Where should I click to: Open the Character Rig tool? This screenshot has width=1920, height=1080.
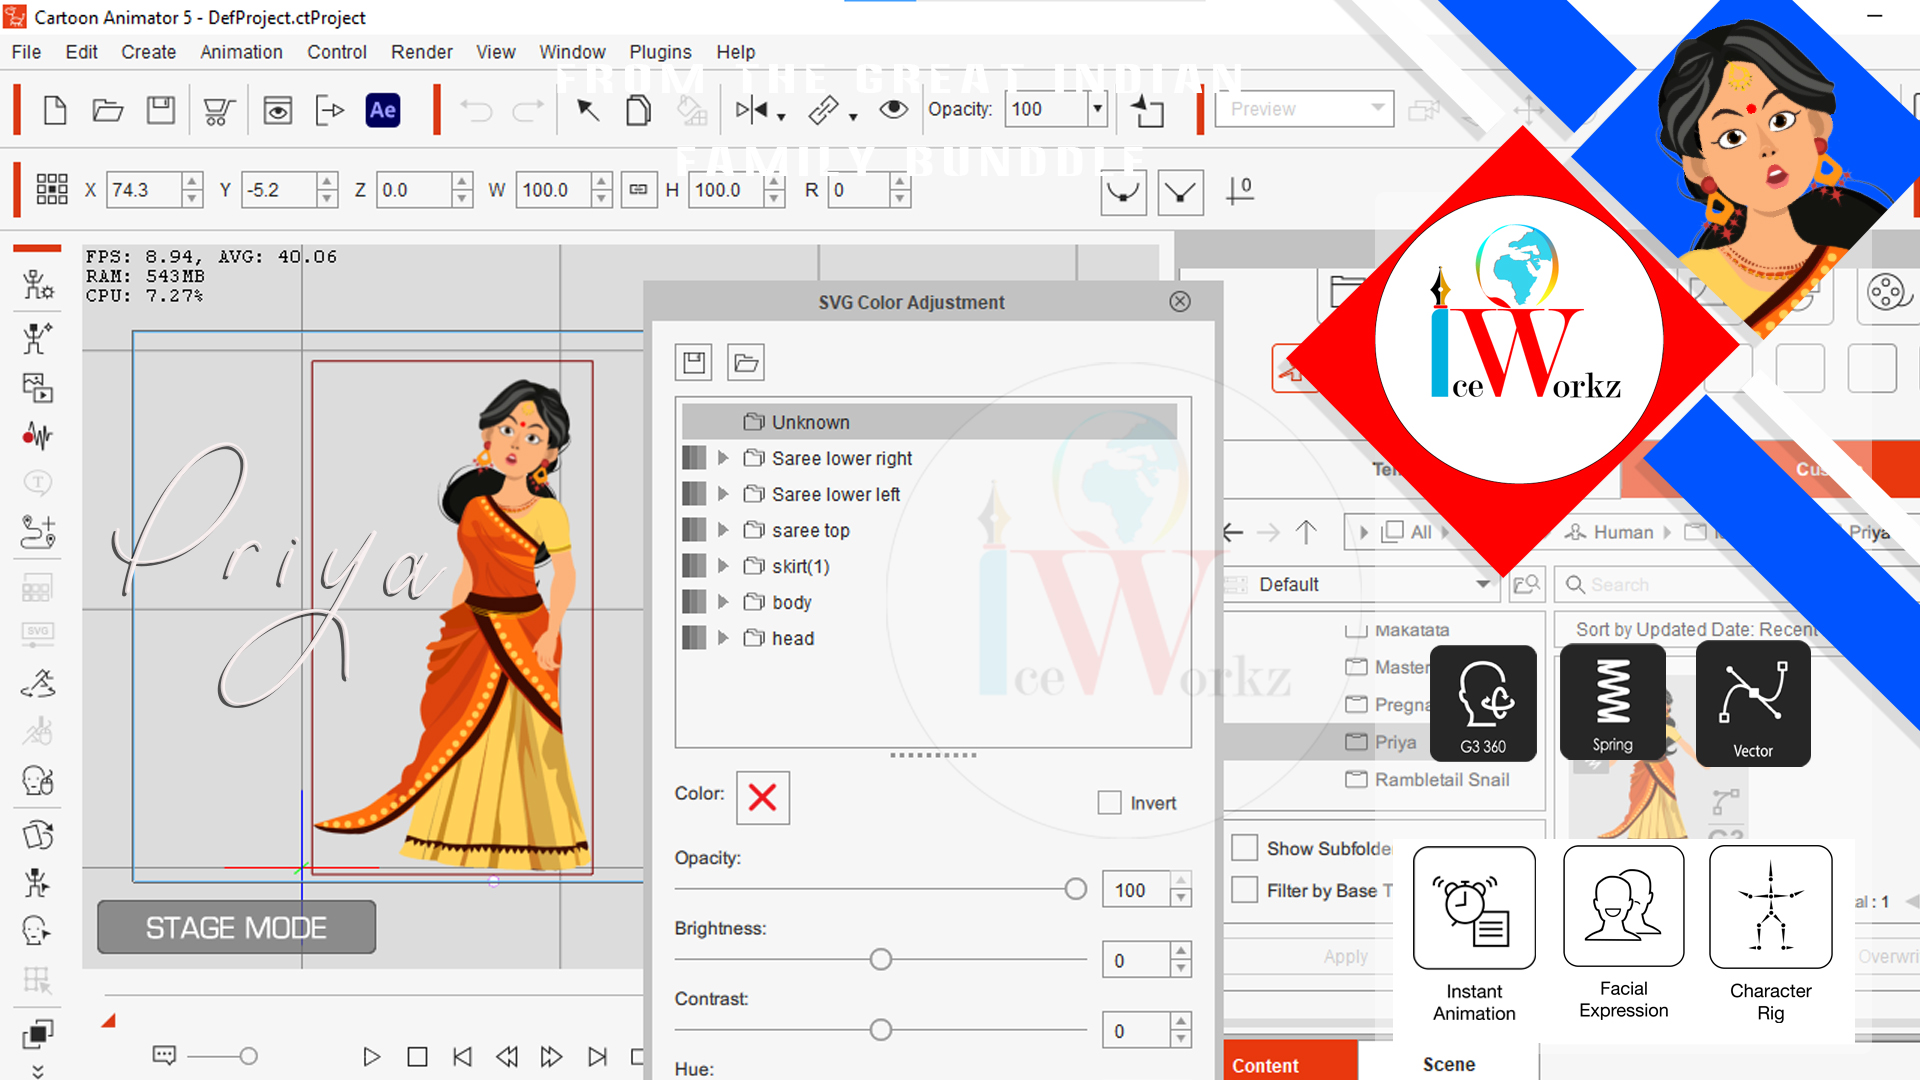click(x=1770, y=907)
